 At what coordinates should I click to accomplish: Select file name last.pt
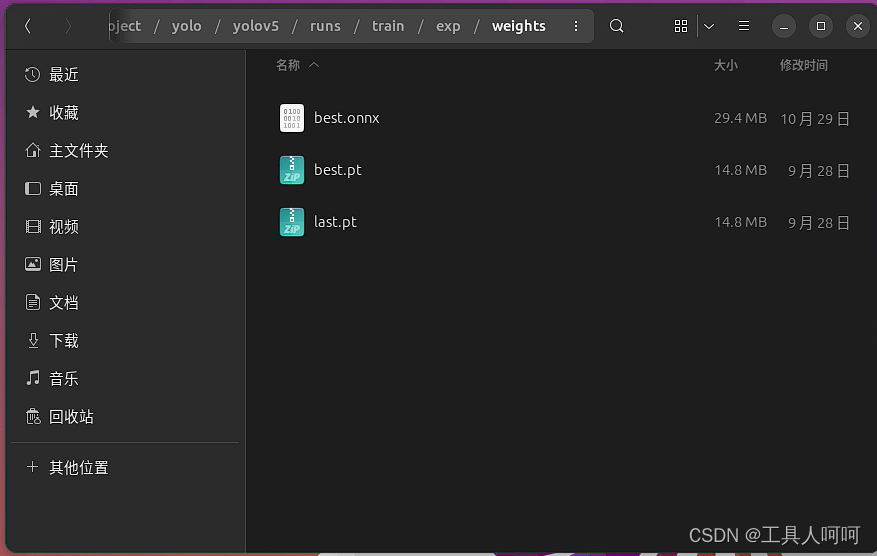click(335, 222)
